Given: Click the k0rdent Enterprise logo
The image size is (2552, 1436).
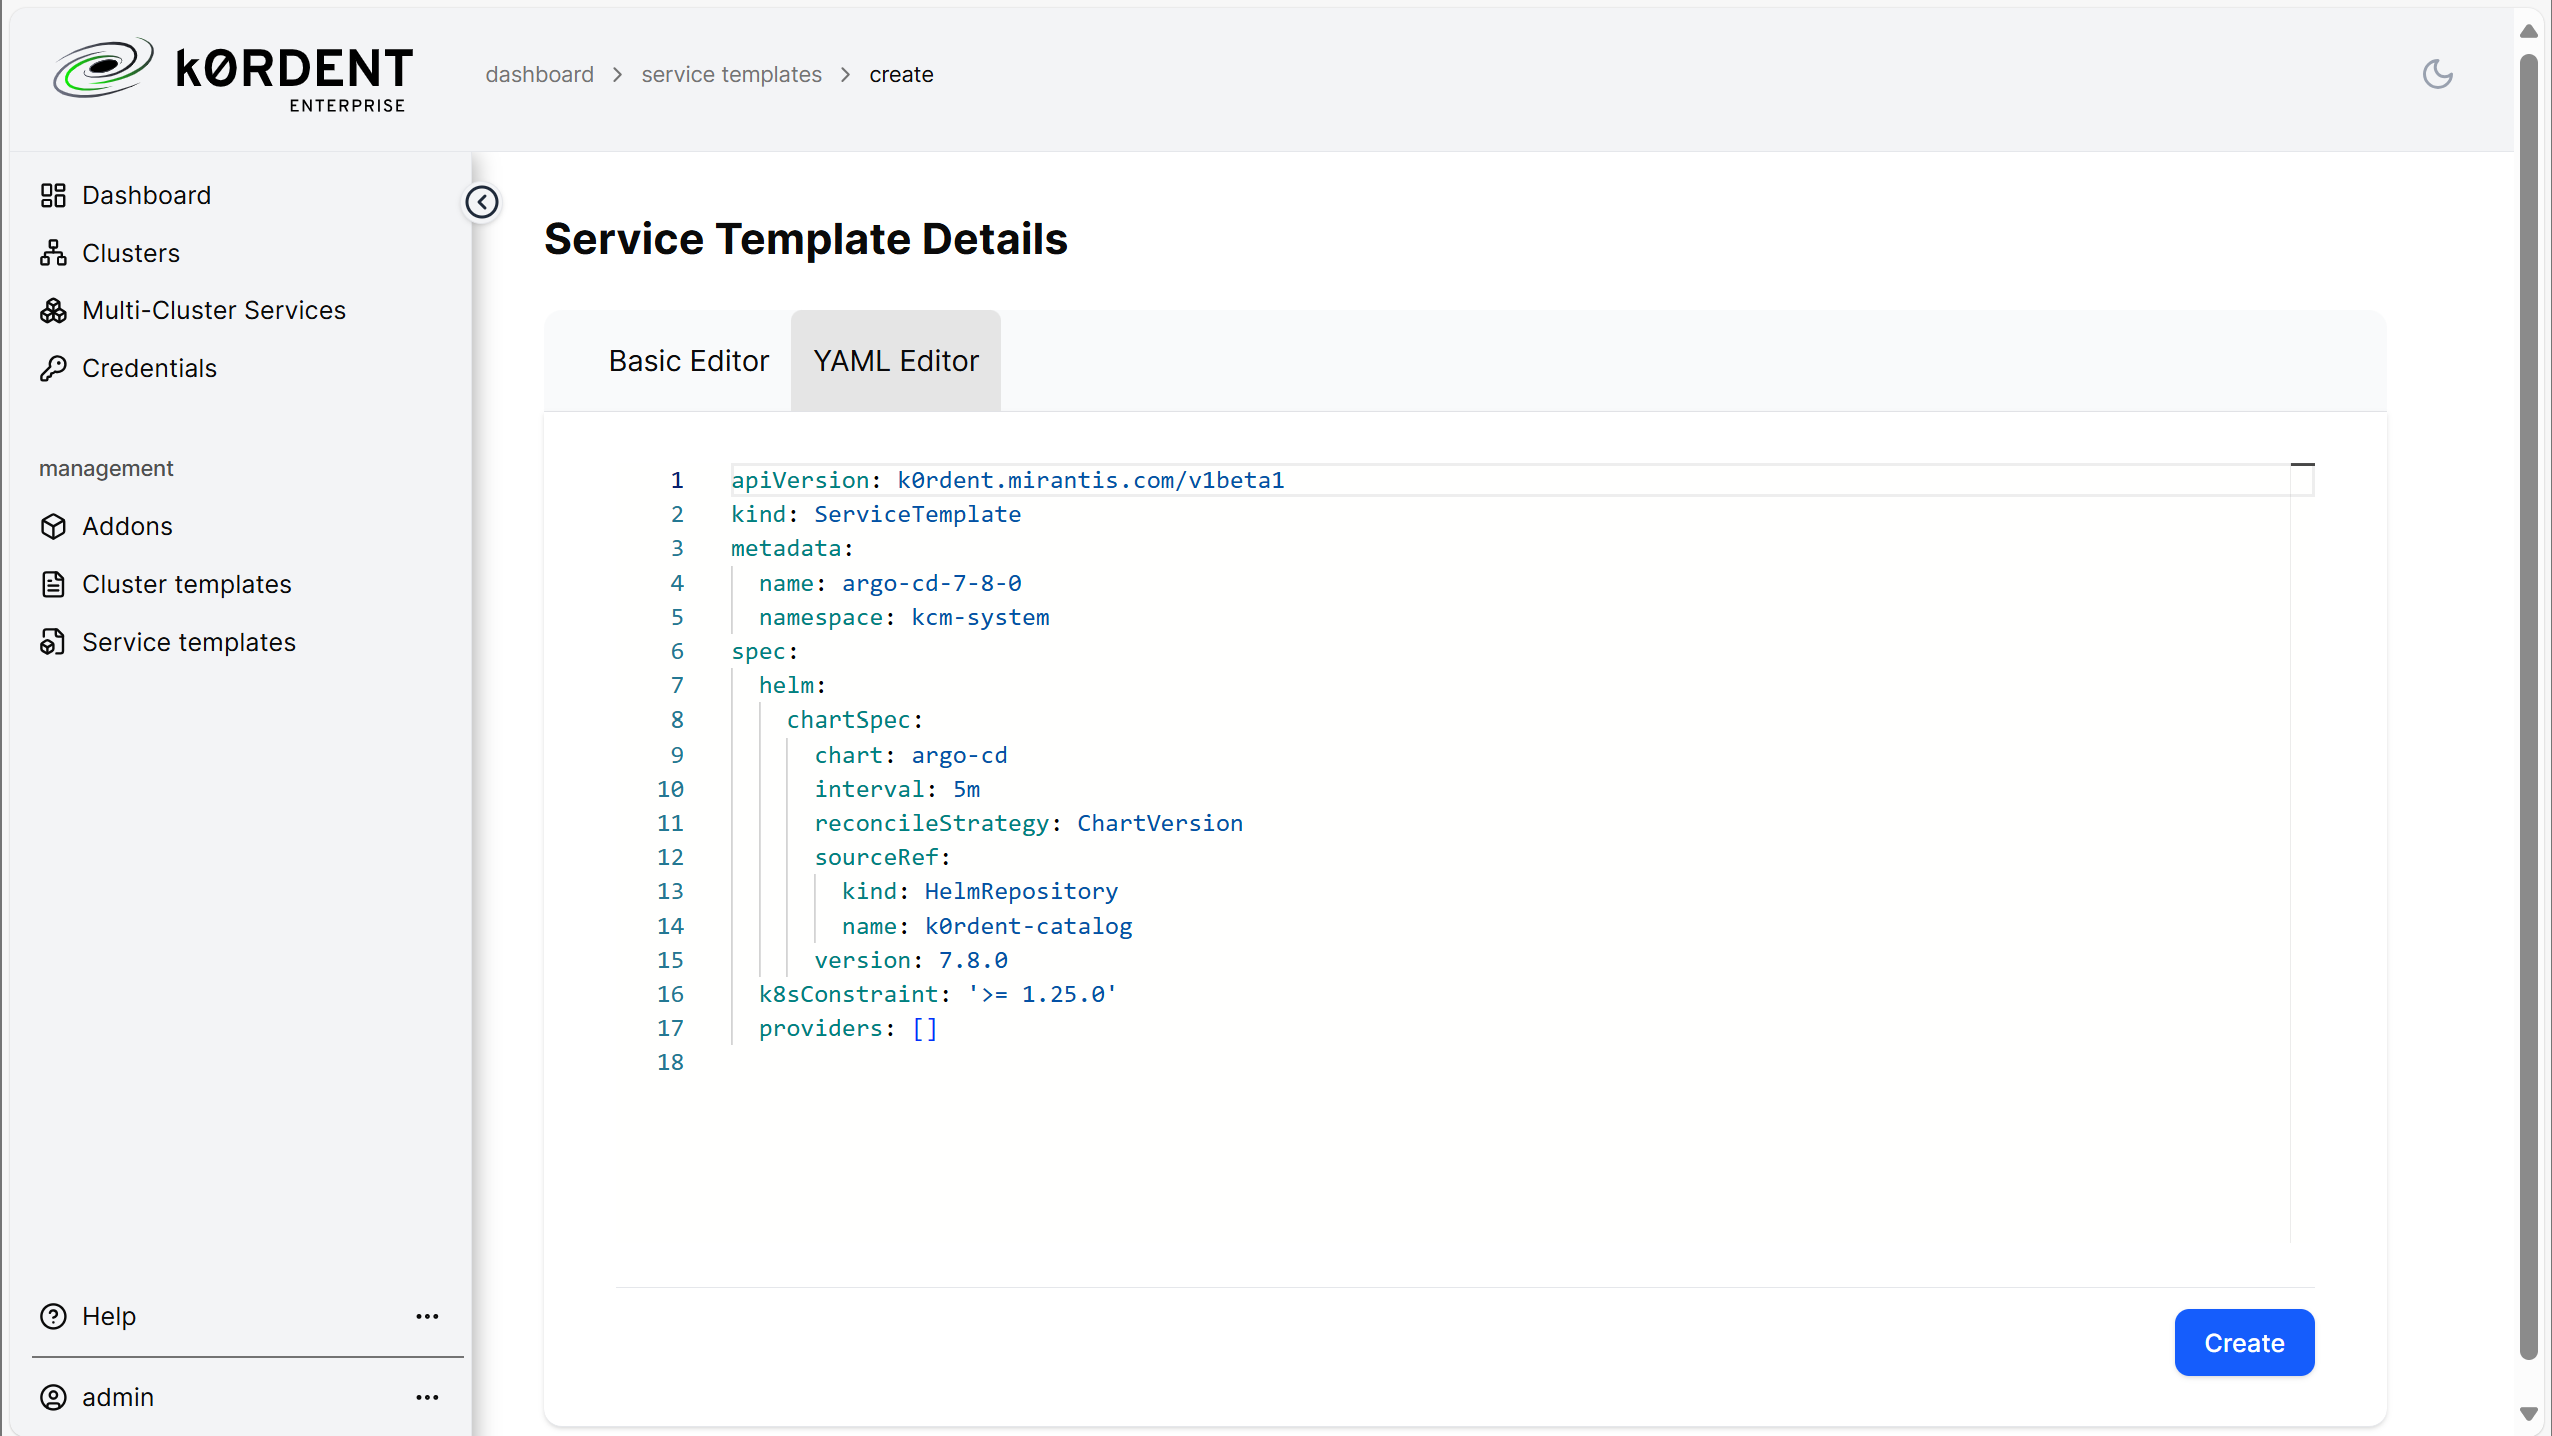Looking at the screenshot, I should (232, 73).
